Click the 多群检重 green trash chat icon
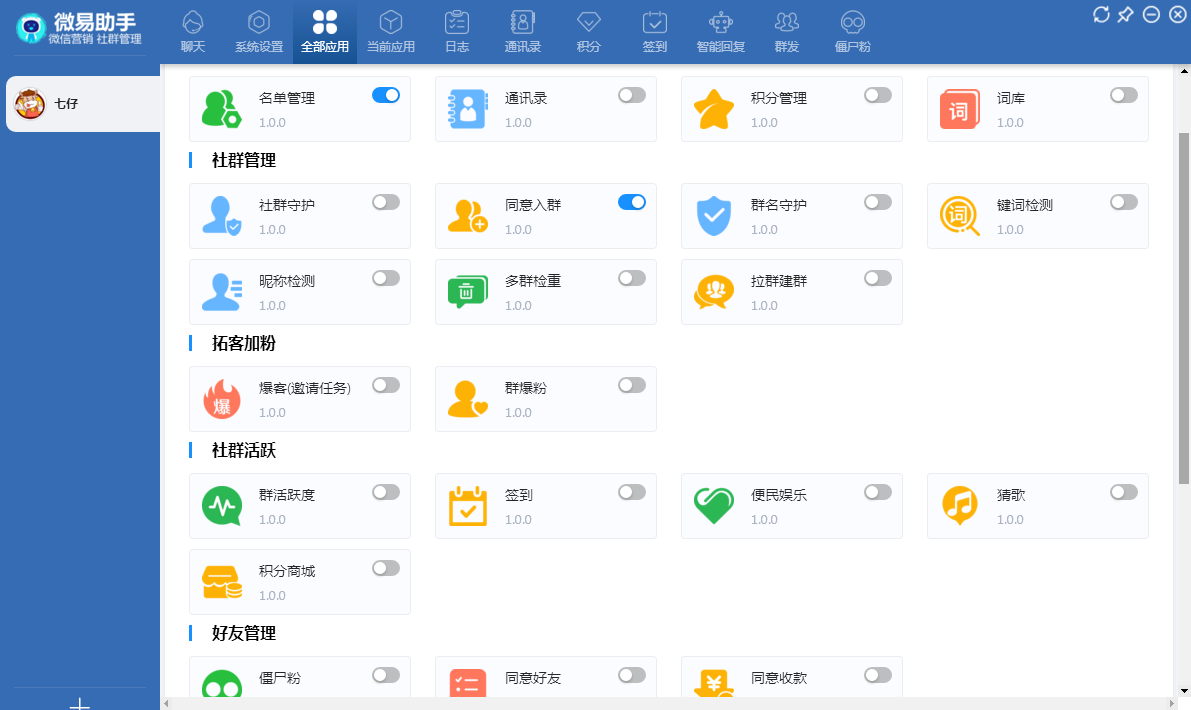Viewport: 1191px width, 710px height. pyautogui.click(x=467, y=292)
